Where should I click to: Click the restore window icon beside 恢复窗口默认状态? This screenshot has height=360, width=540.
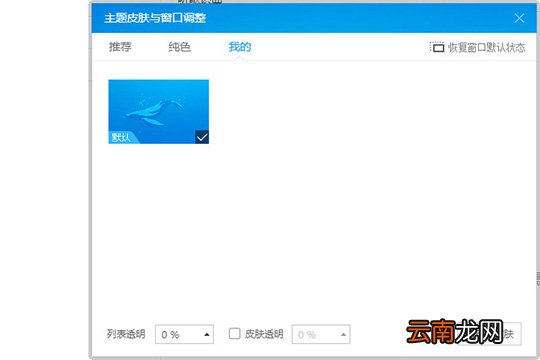tap(437, 47)
